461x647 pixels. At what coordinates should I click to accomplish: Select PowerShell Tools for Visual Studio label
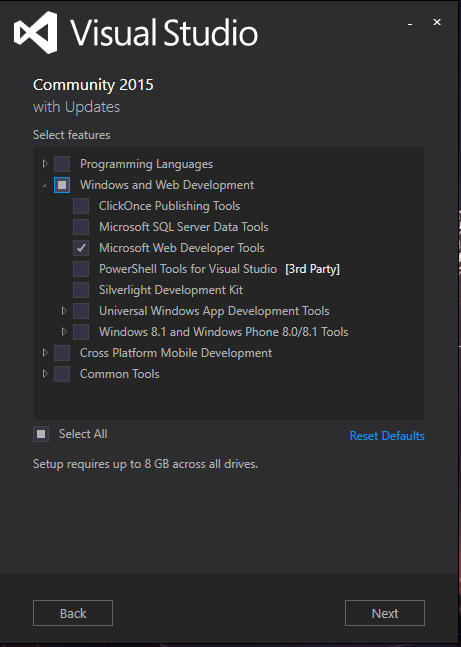[x=188, y=269]
